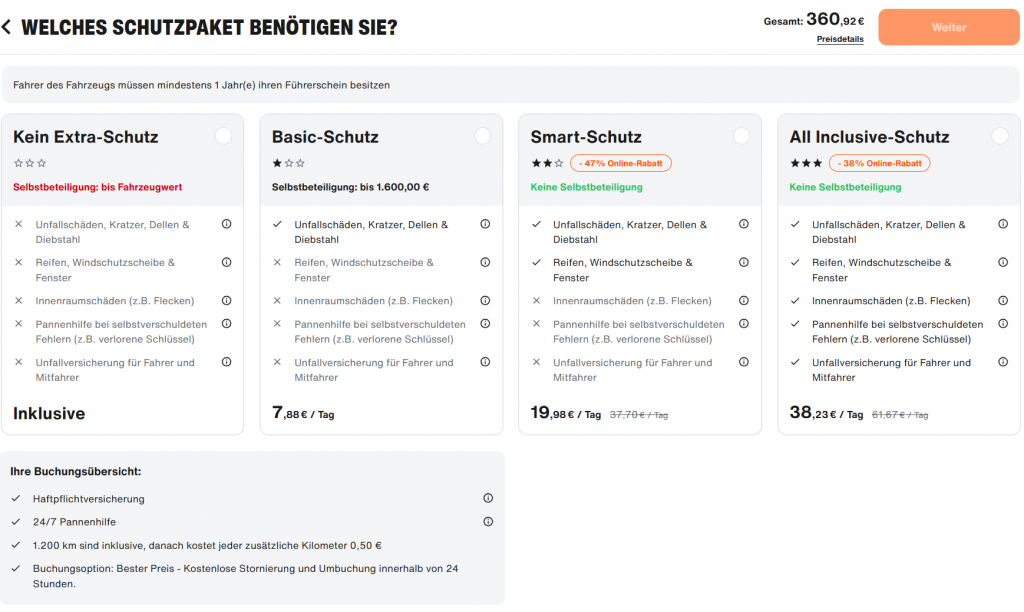Choose the All Inclusive-Schutz radio button
Screen dimensions: 1024x612
[1000, 136]
